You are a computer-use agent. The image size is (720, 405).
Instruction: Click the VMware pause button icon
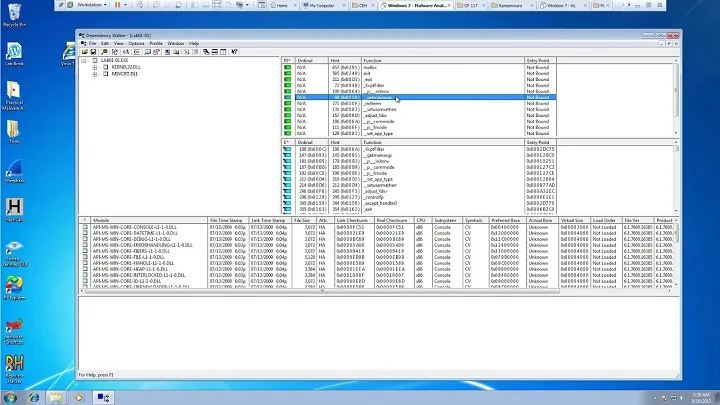click(x=116, y=5)
